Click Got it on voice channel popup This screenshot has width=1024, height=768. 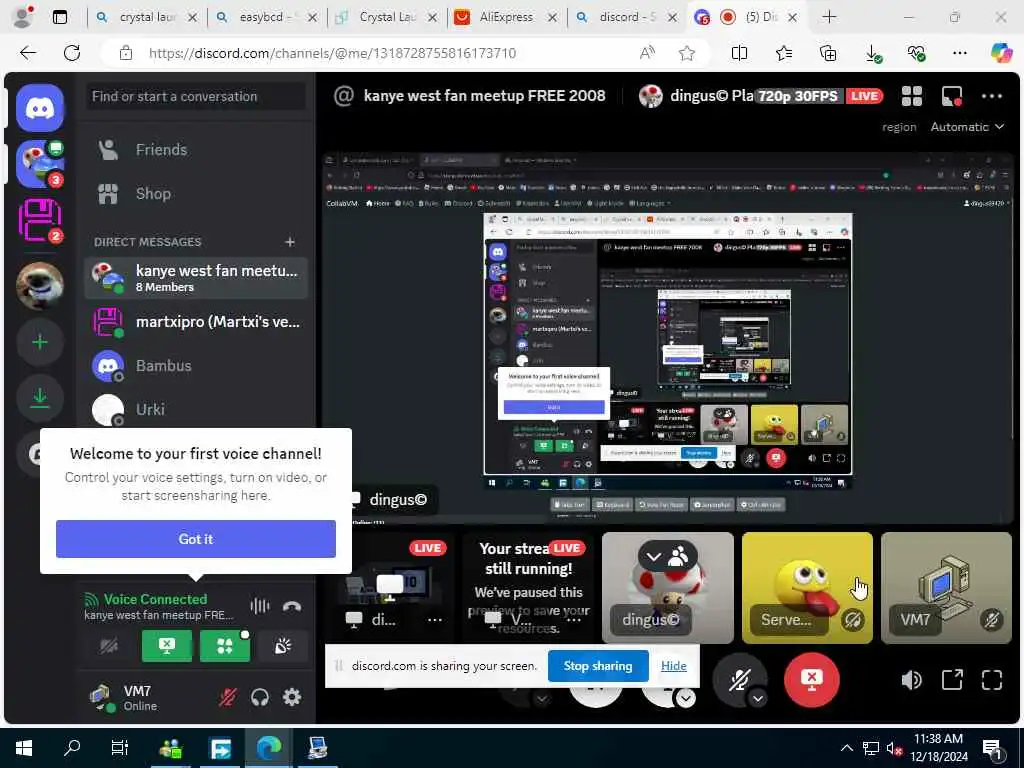196,539
